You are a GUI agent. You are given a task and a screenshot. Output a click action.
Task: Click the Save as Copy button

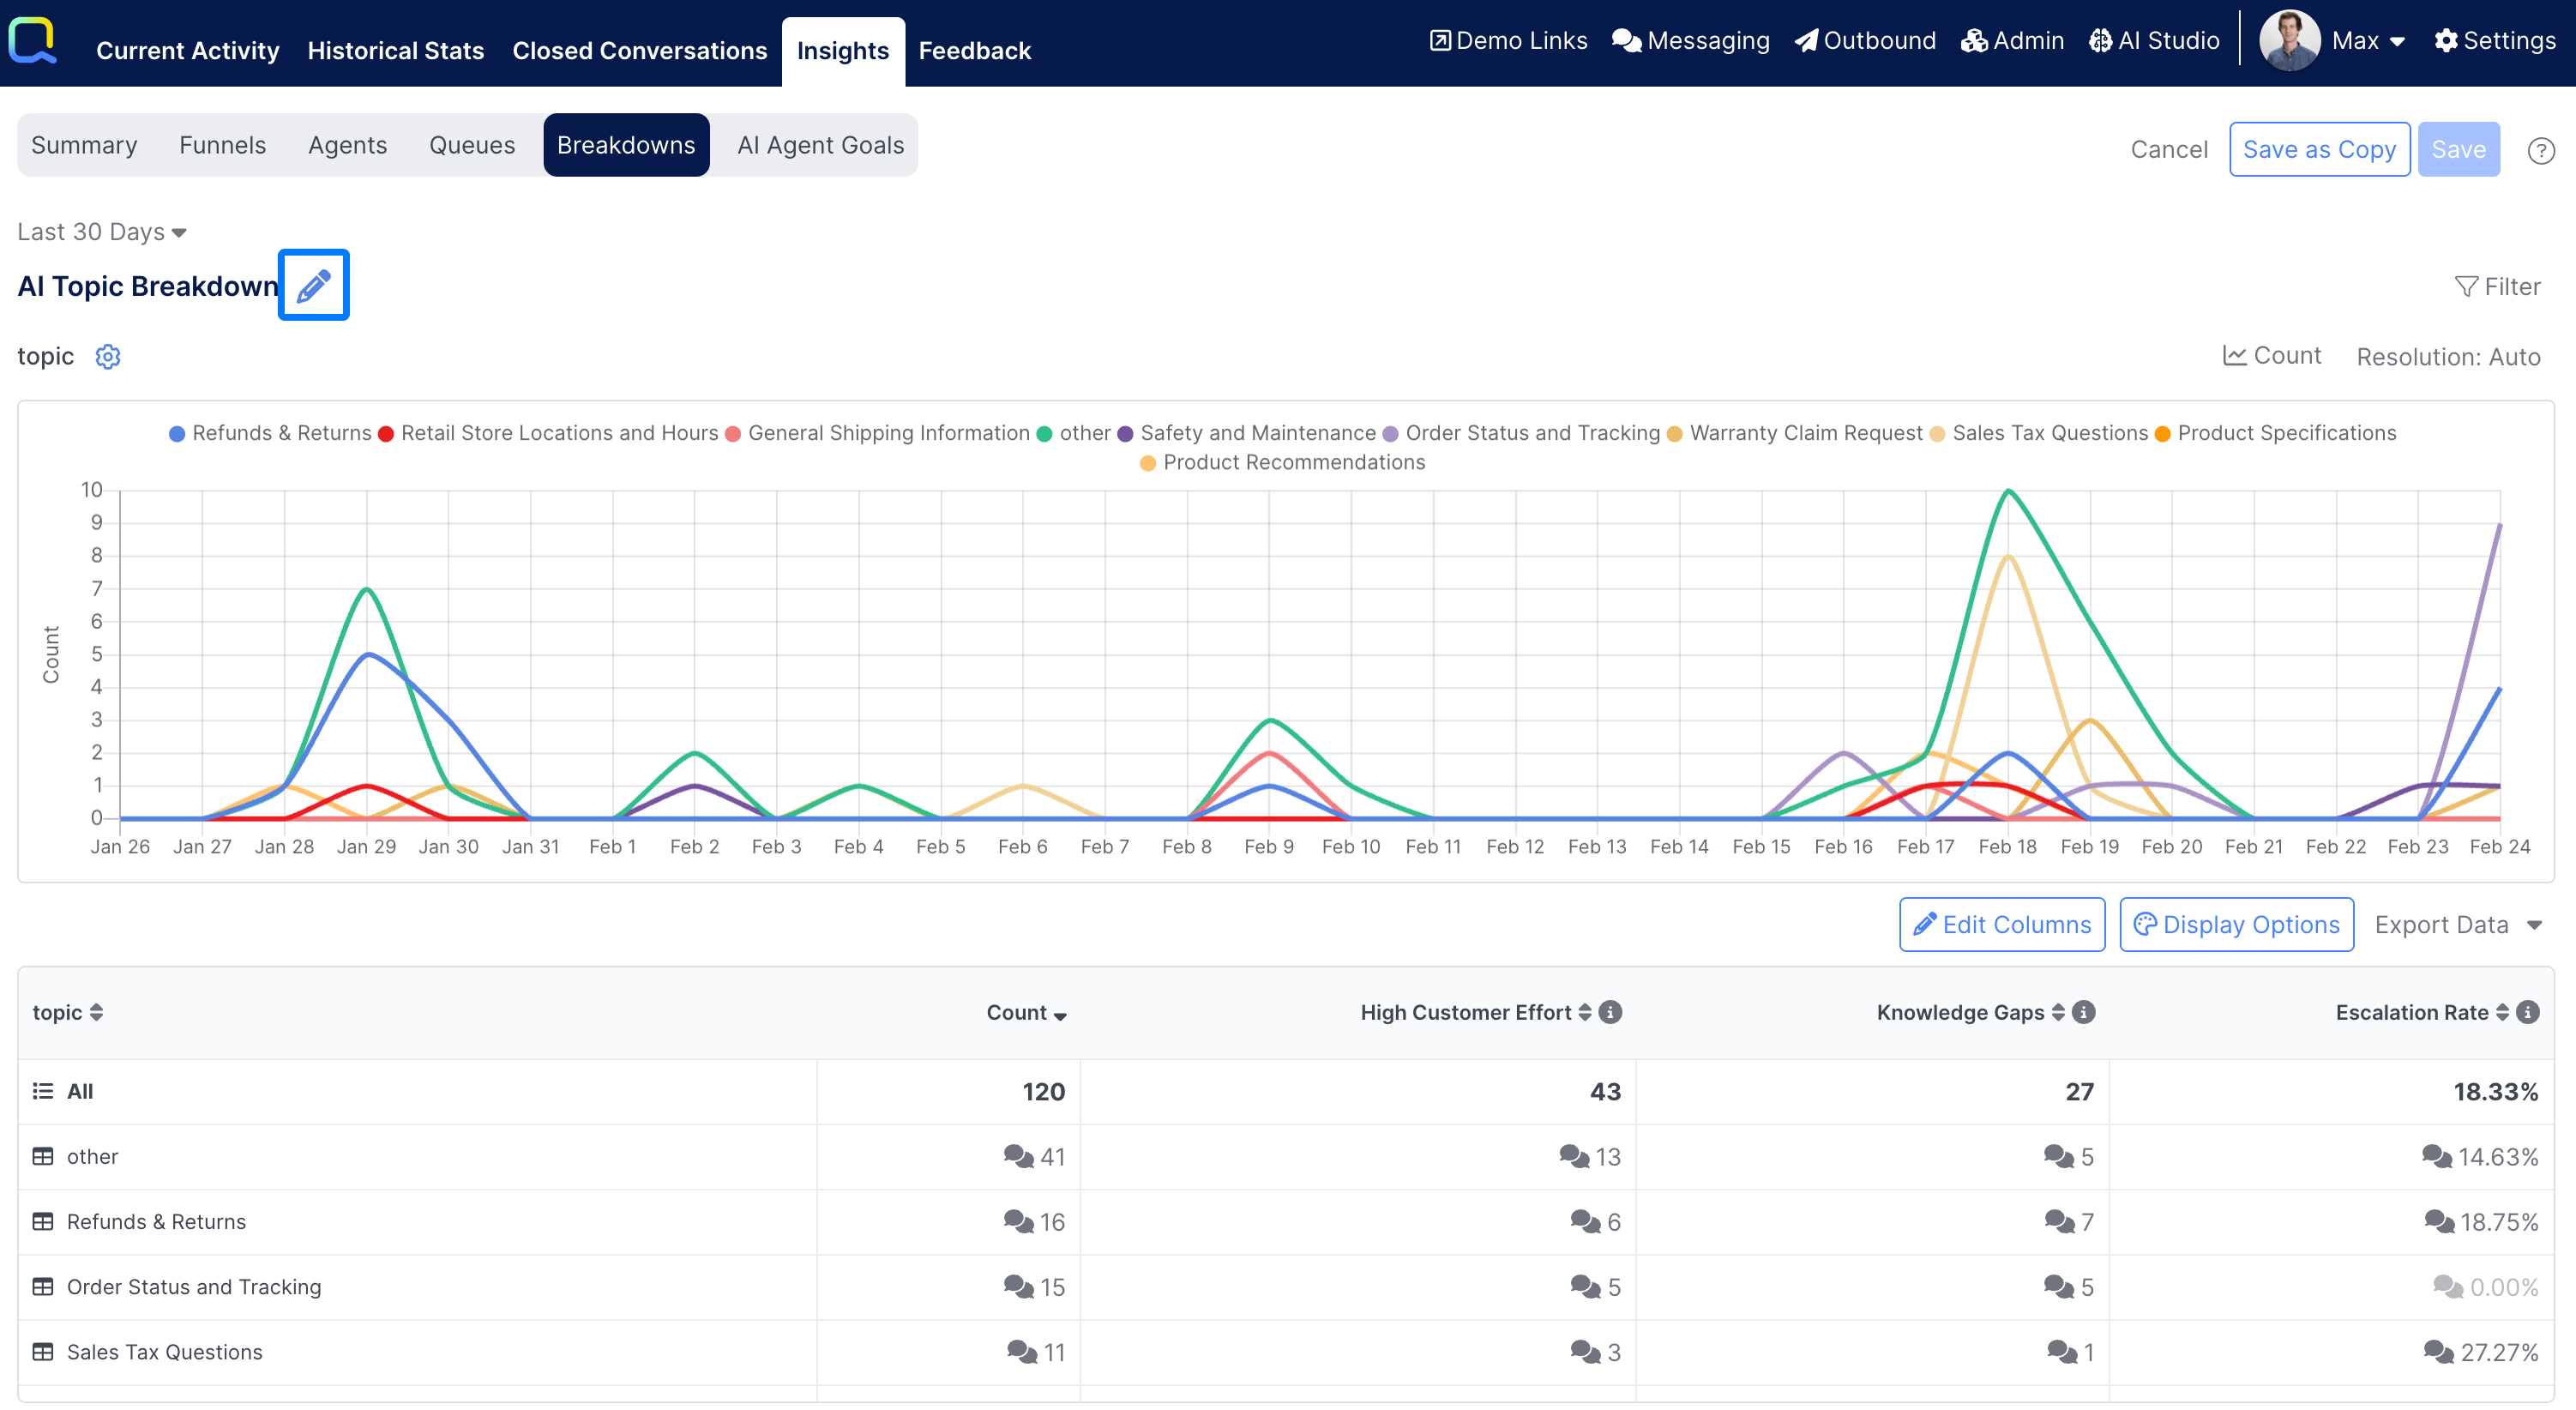point(2318,149)
